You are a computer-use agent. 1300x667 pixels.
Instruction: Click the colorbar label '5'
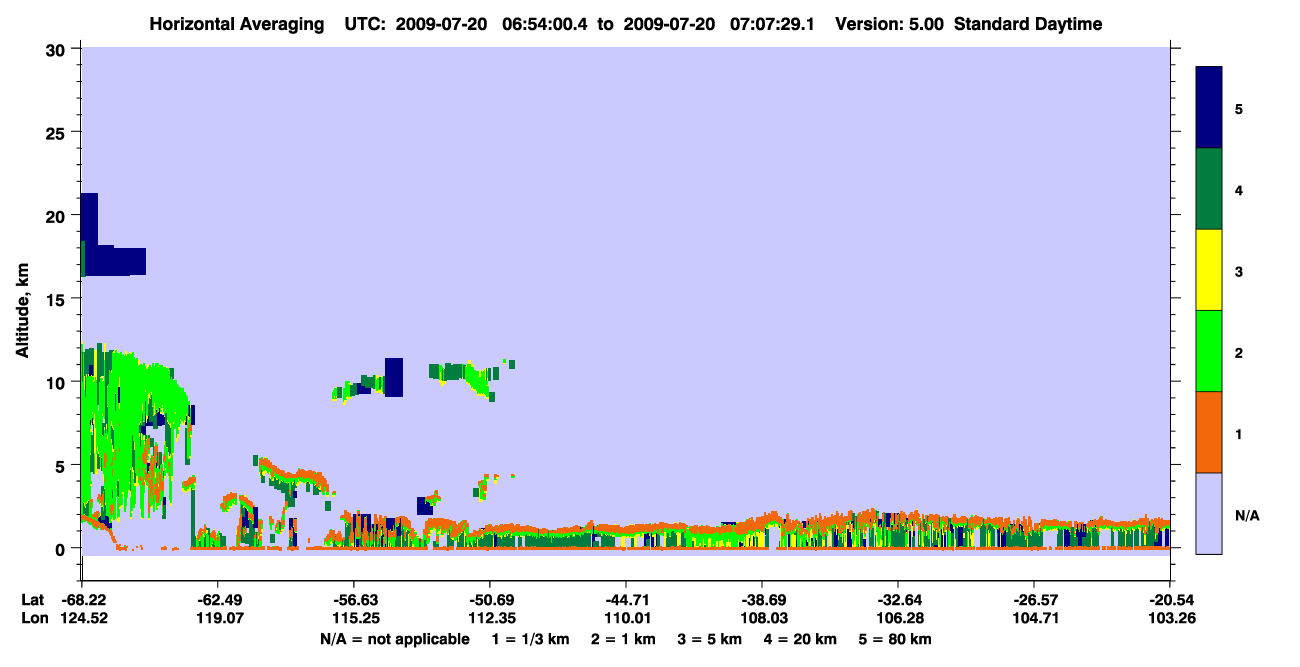coord(1239,109)
